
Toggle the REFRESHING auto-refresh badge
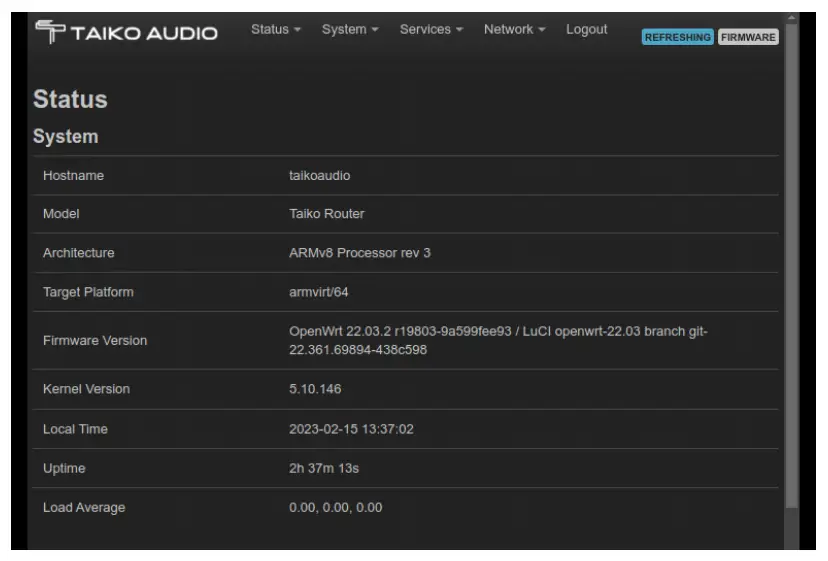click(x=678, y=37)
